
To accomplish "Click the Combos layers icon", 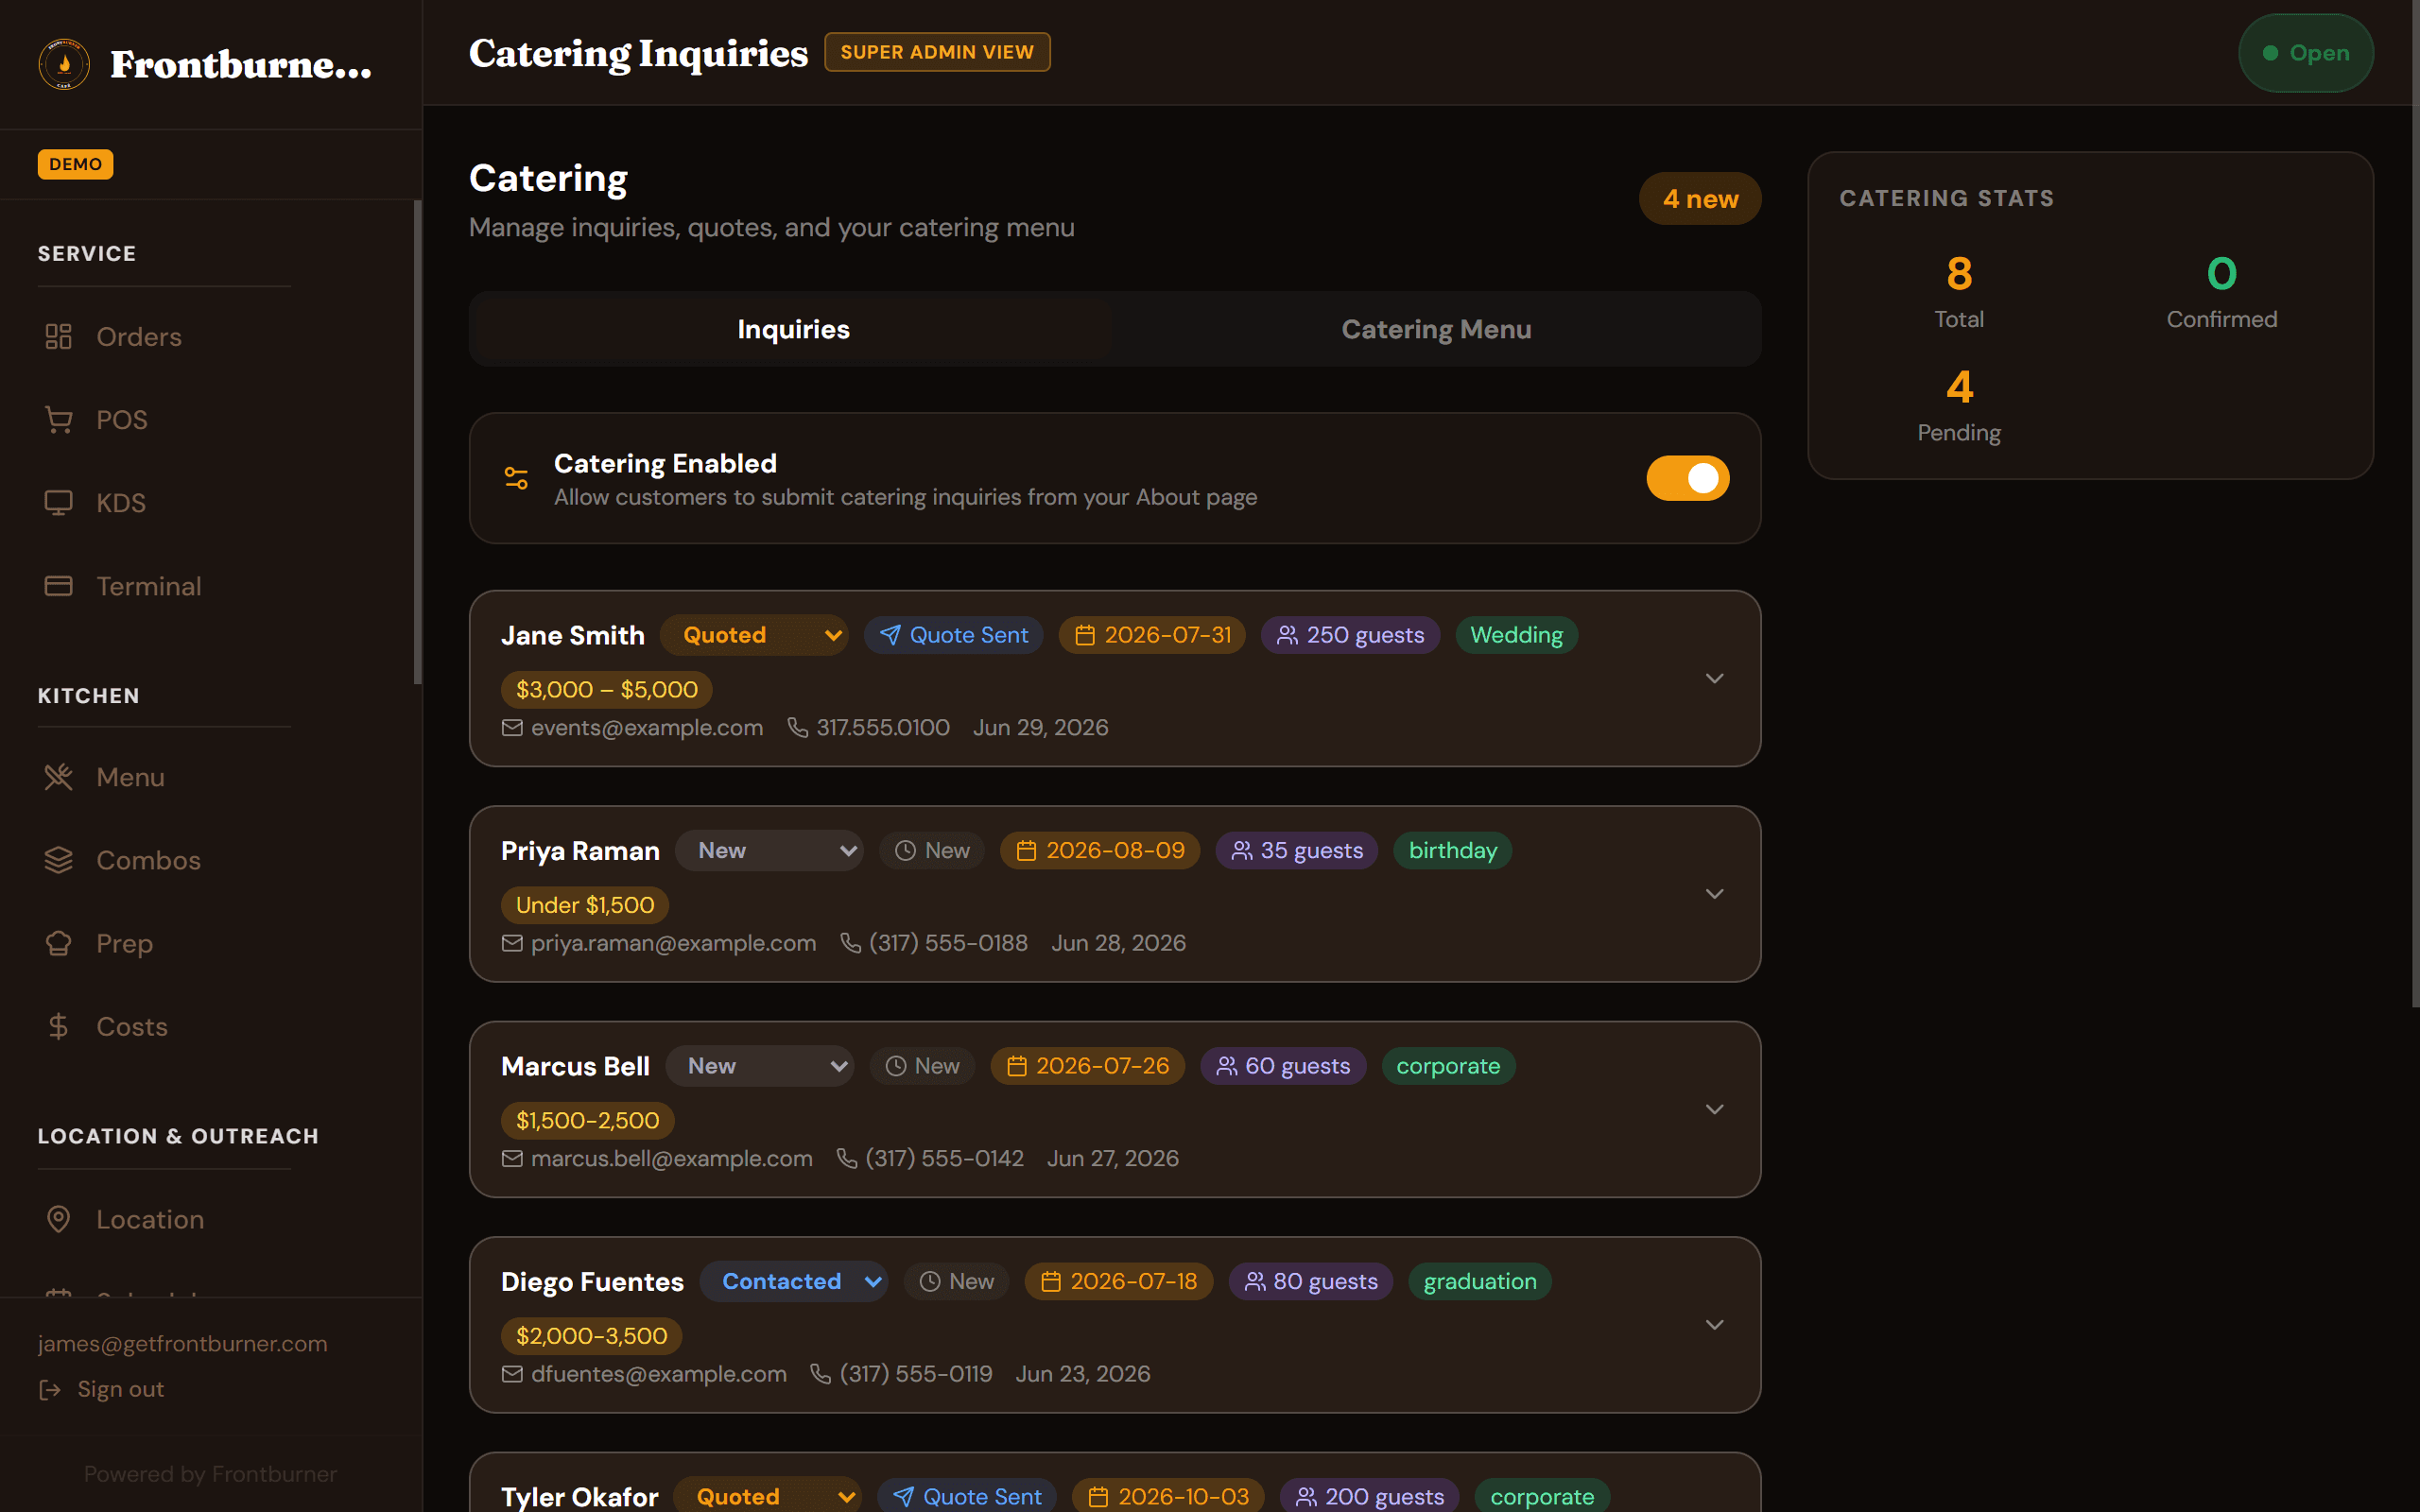I will 59,860.
